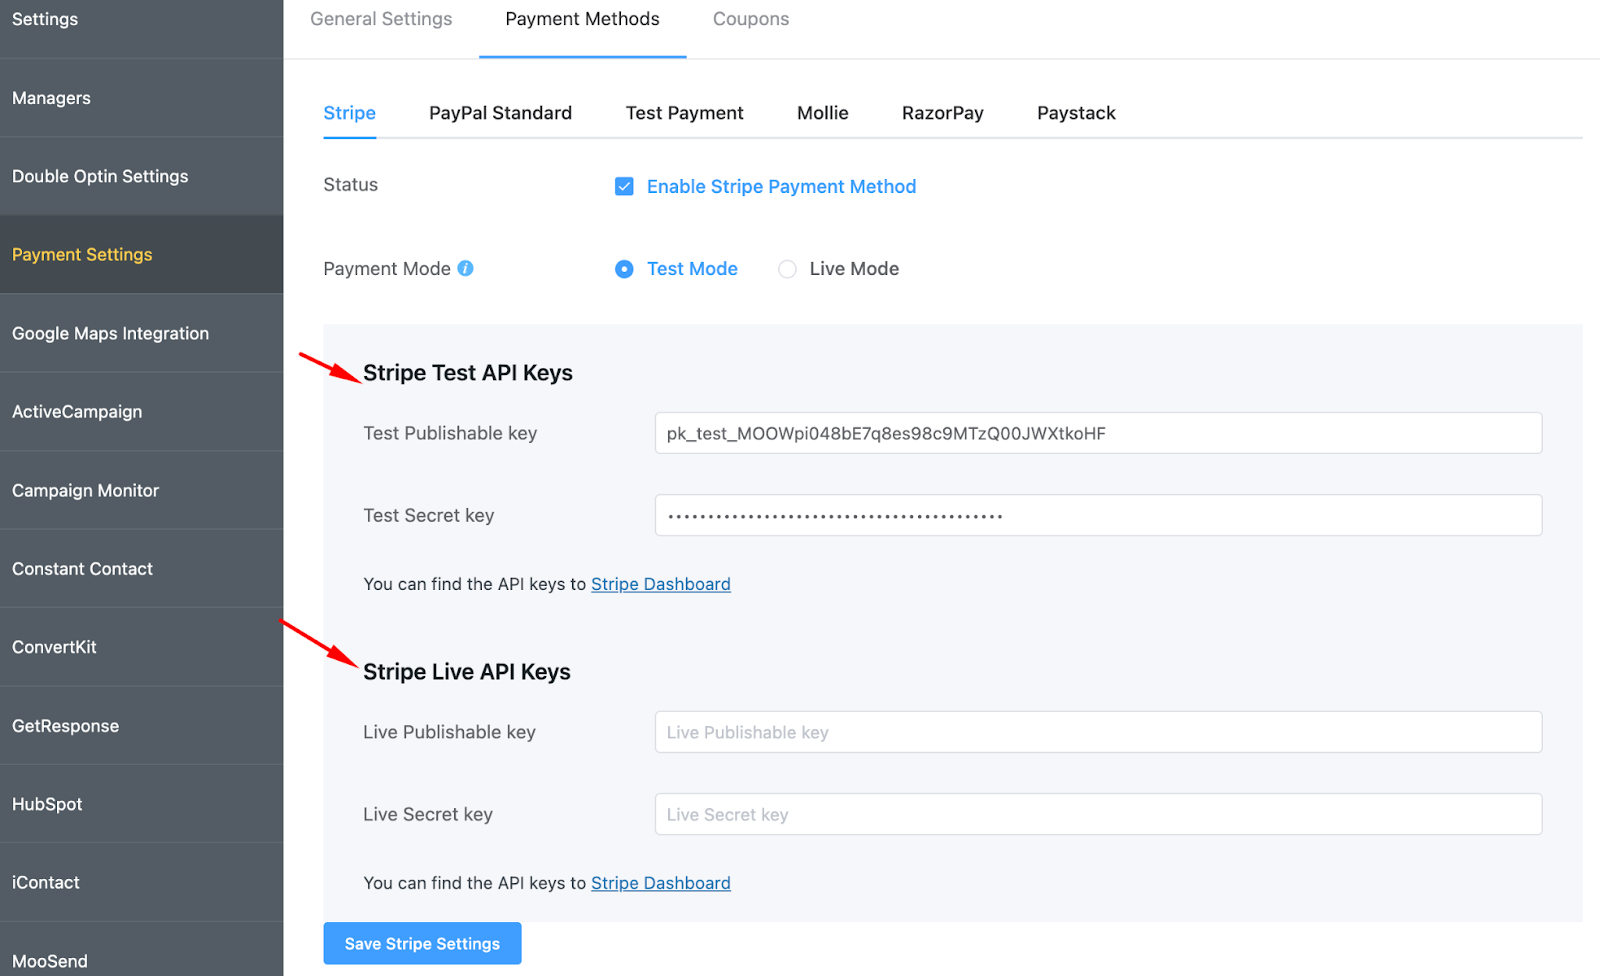Select the Test Mode radio button
The image size is (1600, 976).
624,269
